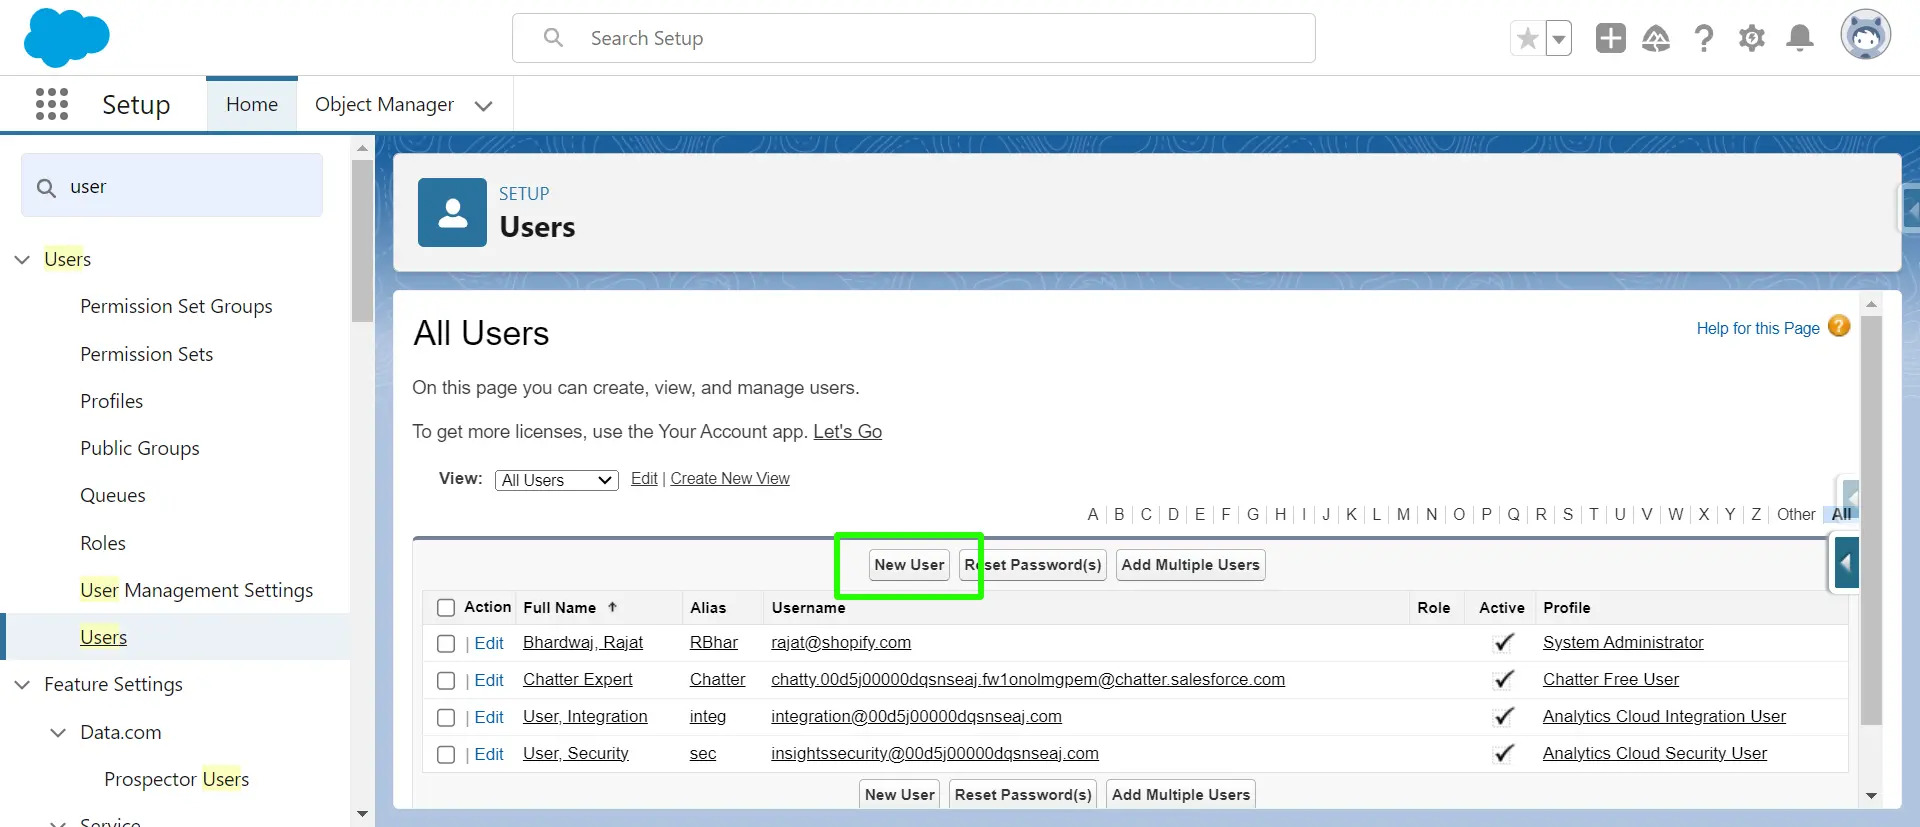The width and height of the screenshot is (1920, 827).
Task: Switch to the Home tab
Action: pos(252,104)
